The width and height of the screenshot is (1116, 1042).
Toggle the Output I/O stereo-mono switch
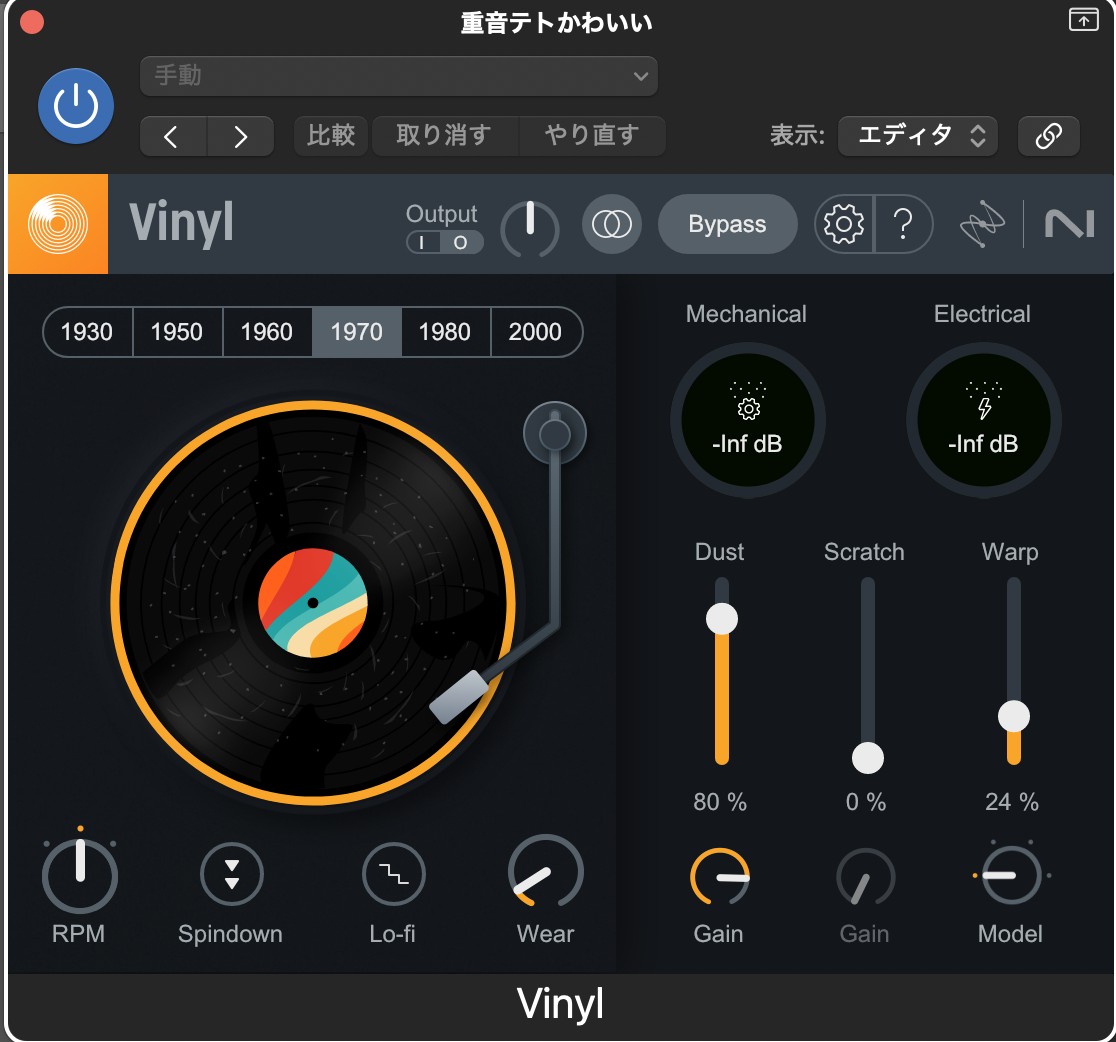pos(444,243)
